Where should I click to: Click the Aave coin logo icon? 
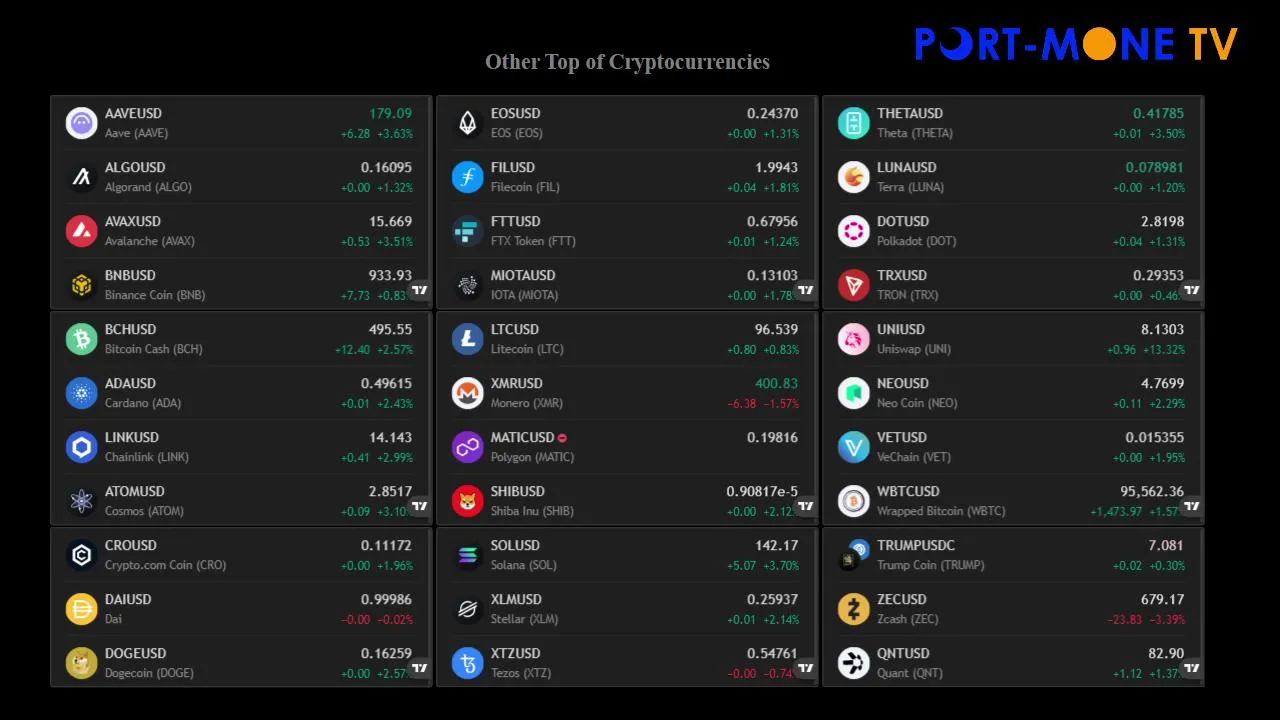81,123
